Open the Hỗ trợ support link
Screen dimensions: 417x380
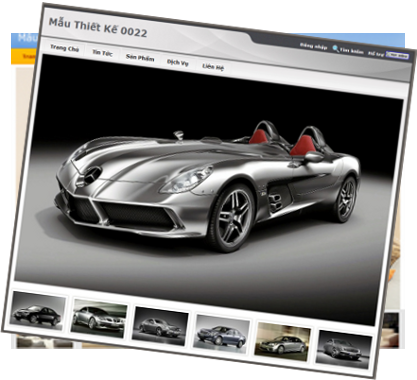tap(376, 53)
